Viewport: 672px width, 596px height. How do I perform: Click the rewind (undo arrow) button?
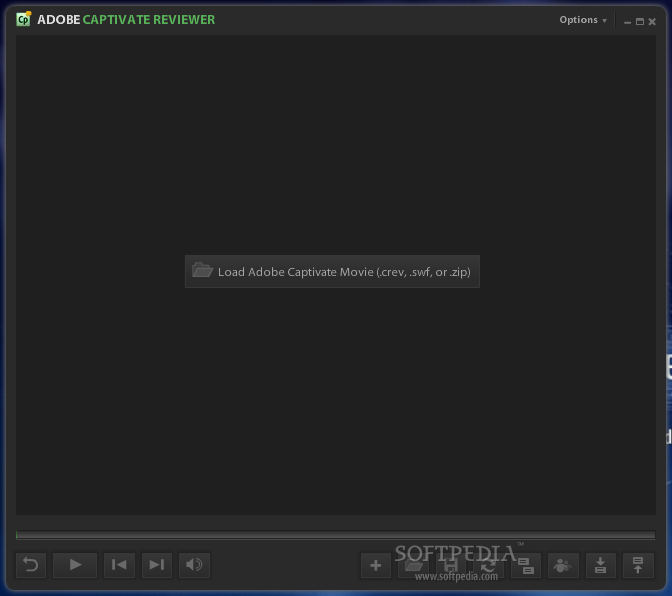[31, 565]
